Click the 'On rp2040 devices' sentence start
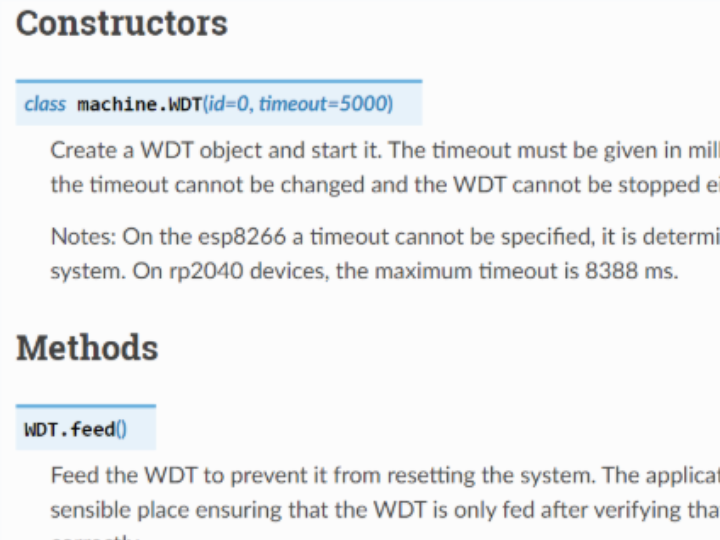 tap(231, 271)
